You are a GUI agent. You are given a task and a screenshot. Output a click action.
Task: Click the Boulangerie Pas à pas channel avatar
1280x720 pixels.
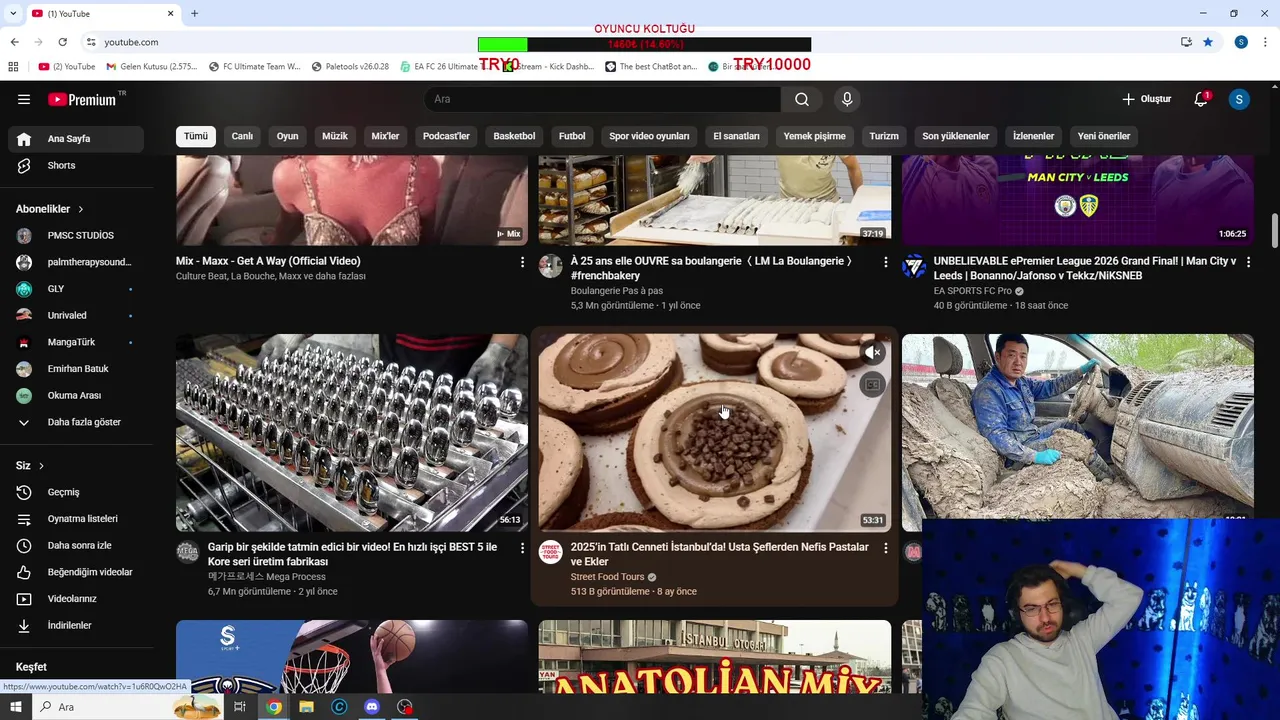pyautogui.click(x=551, y=266)
